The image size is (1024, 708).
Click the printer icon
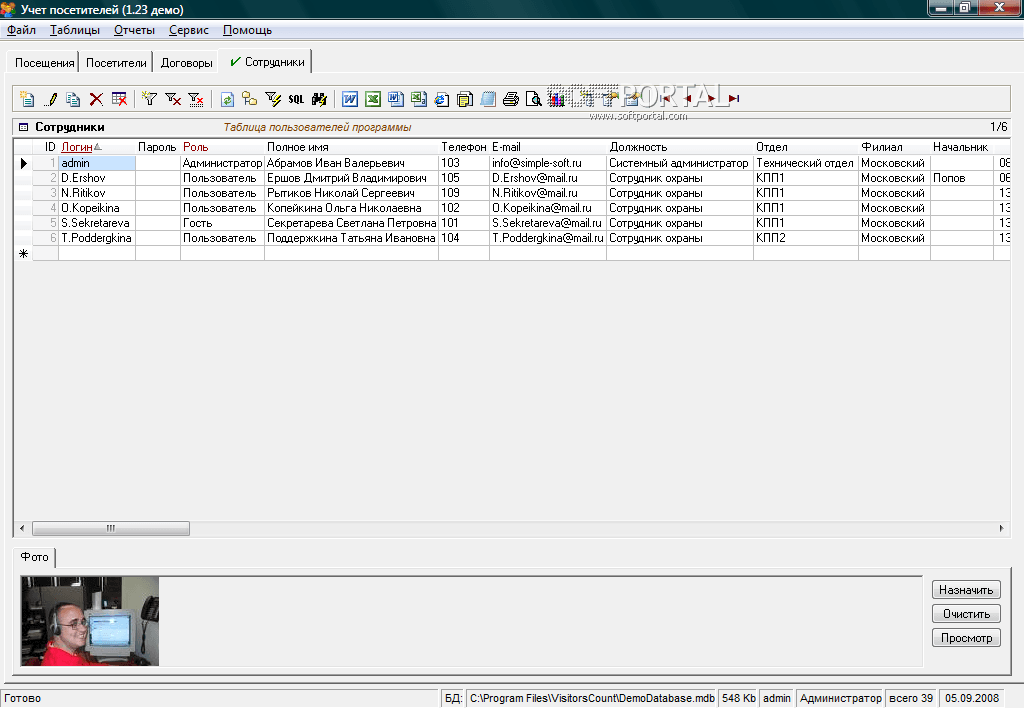[511, 99]
